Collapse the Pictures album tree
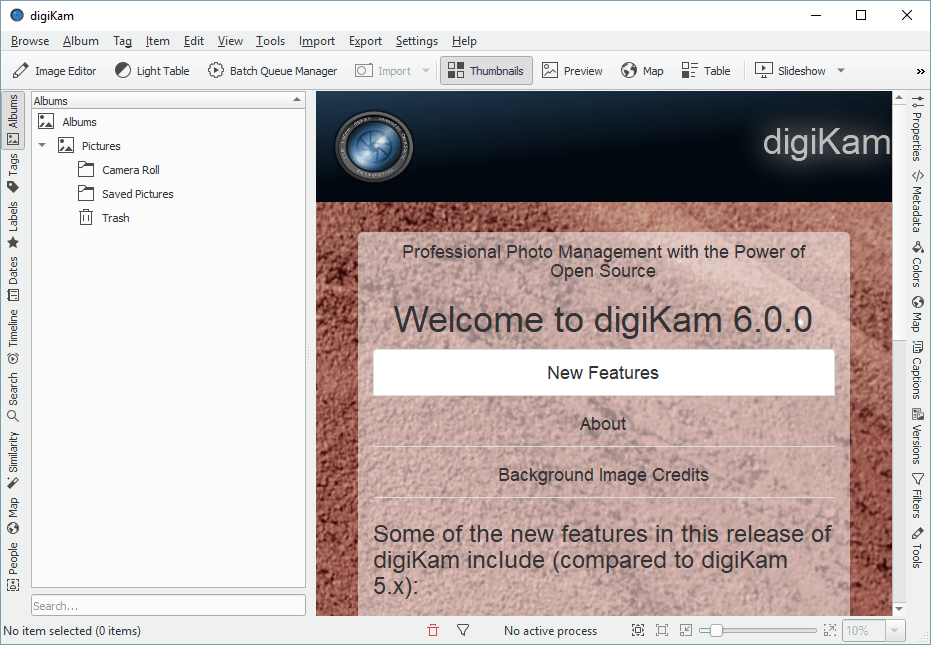931x645 pixels. (42, 145)
